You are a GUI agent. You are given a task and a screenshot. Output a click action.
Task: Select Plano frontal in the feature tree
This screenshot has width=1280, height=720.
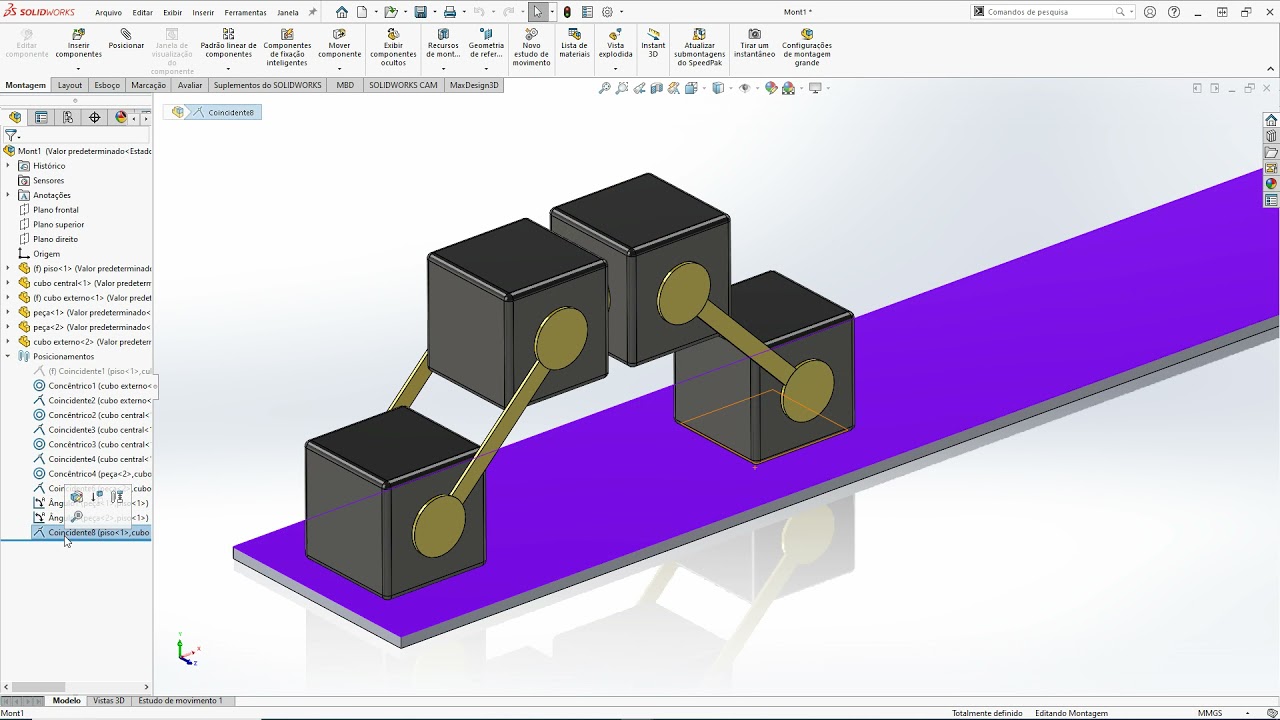[x=48, y=210]
